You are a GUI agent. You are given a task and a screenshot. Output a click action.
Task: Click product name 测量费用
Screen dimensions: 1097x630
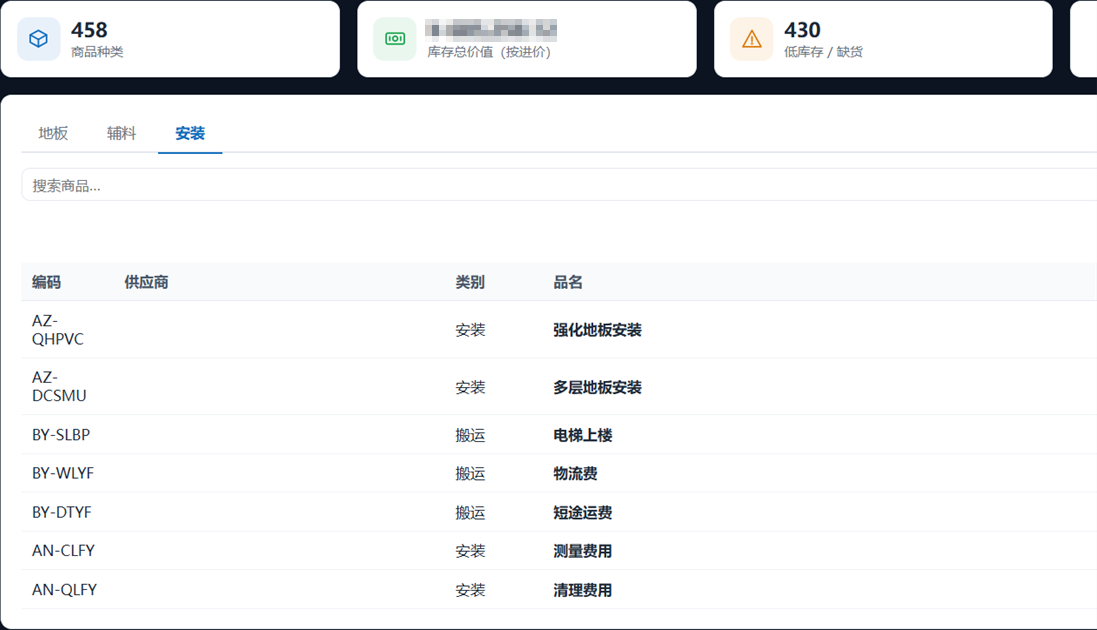pyautogui.click(x=583, y=552)
